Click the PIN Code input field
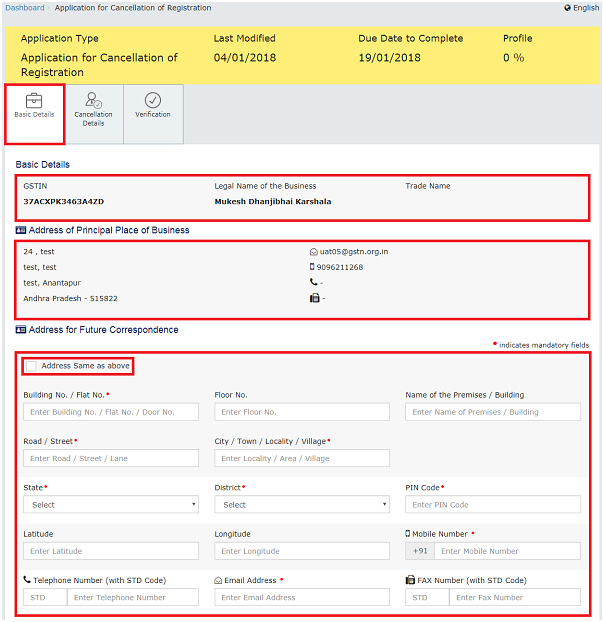 pyautogui.click(x=493, y=504)
